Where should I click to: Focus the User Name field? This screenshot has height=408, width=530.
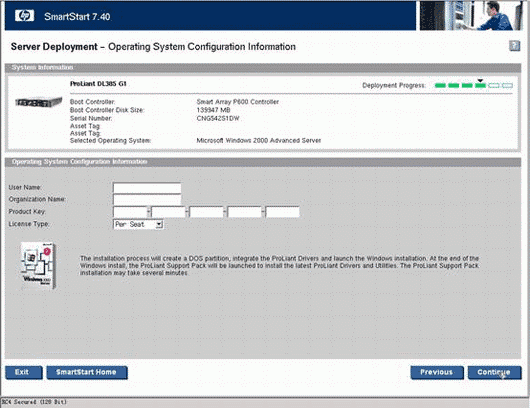pyautogui.click(x=147, y=188)
